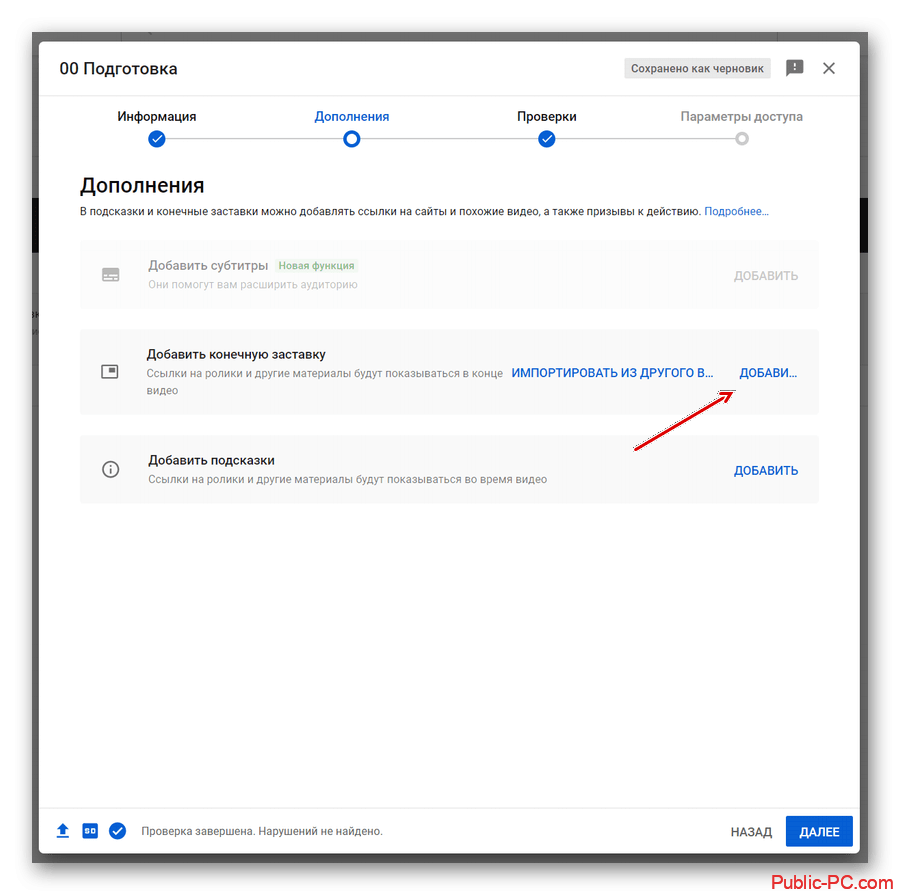The image size is (900, 895).
Task: Select the Информация step circle
Action: point(157,139)
